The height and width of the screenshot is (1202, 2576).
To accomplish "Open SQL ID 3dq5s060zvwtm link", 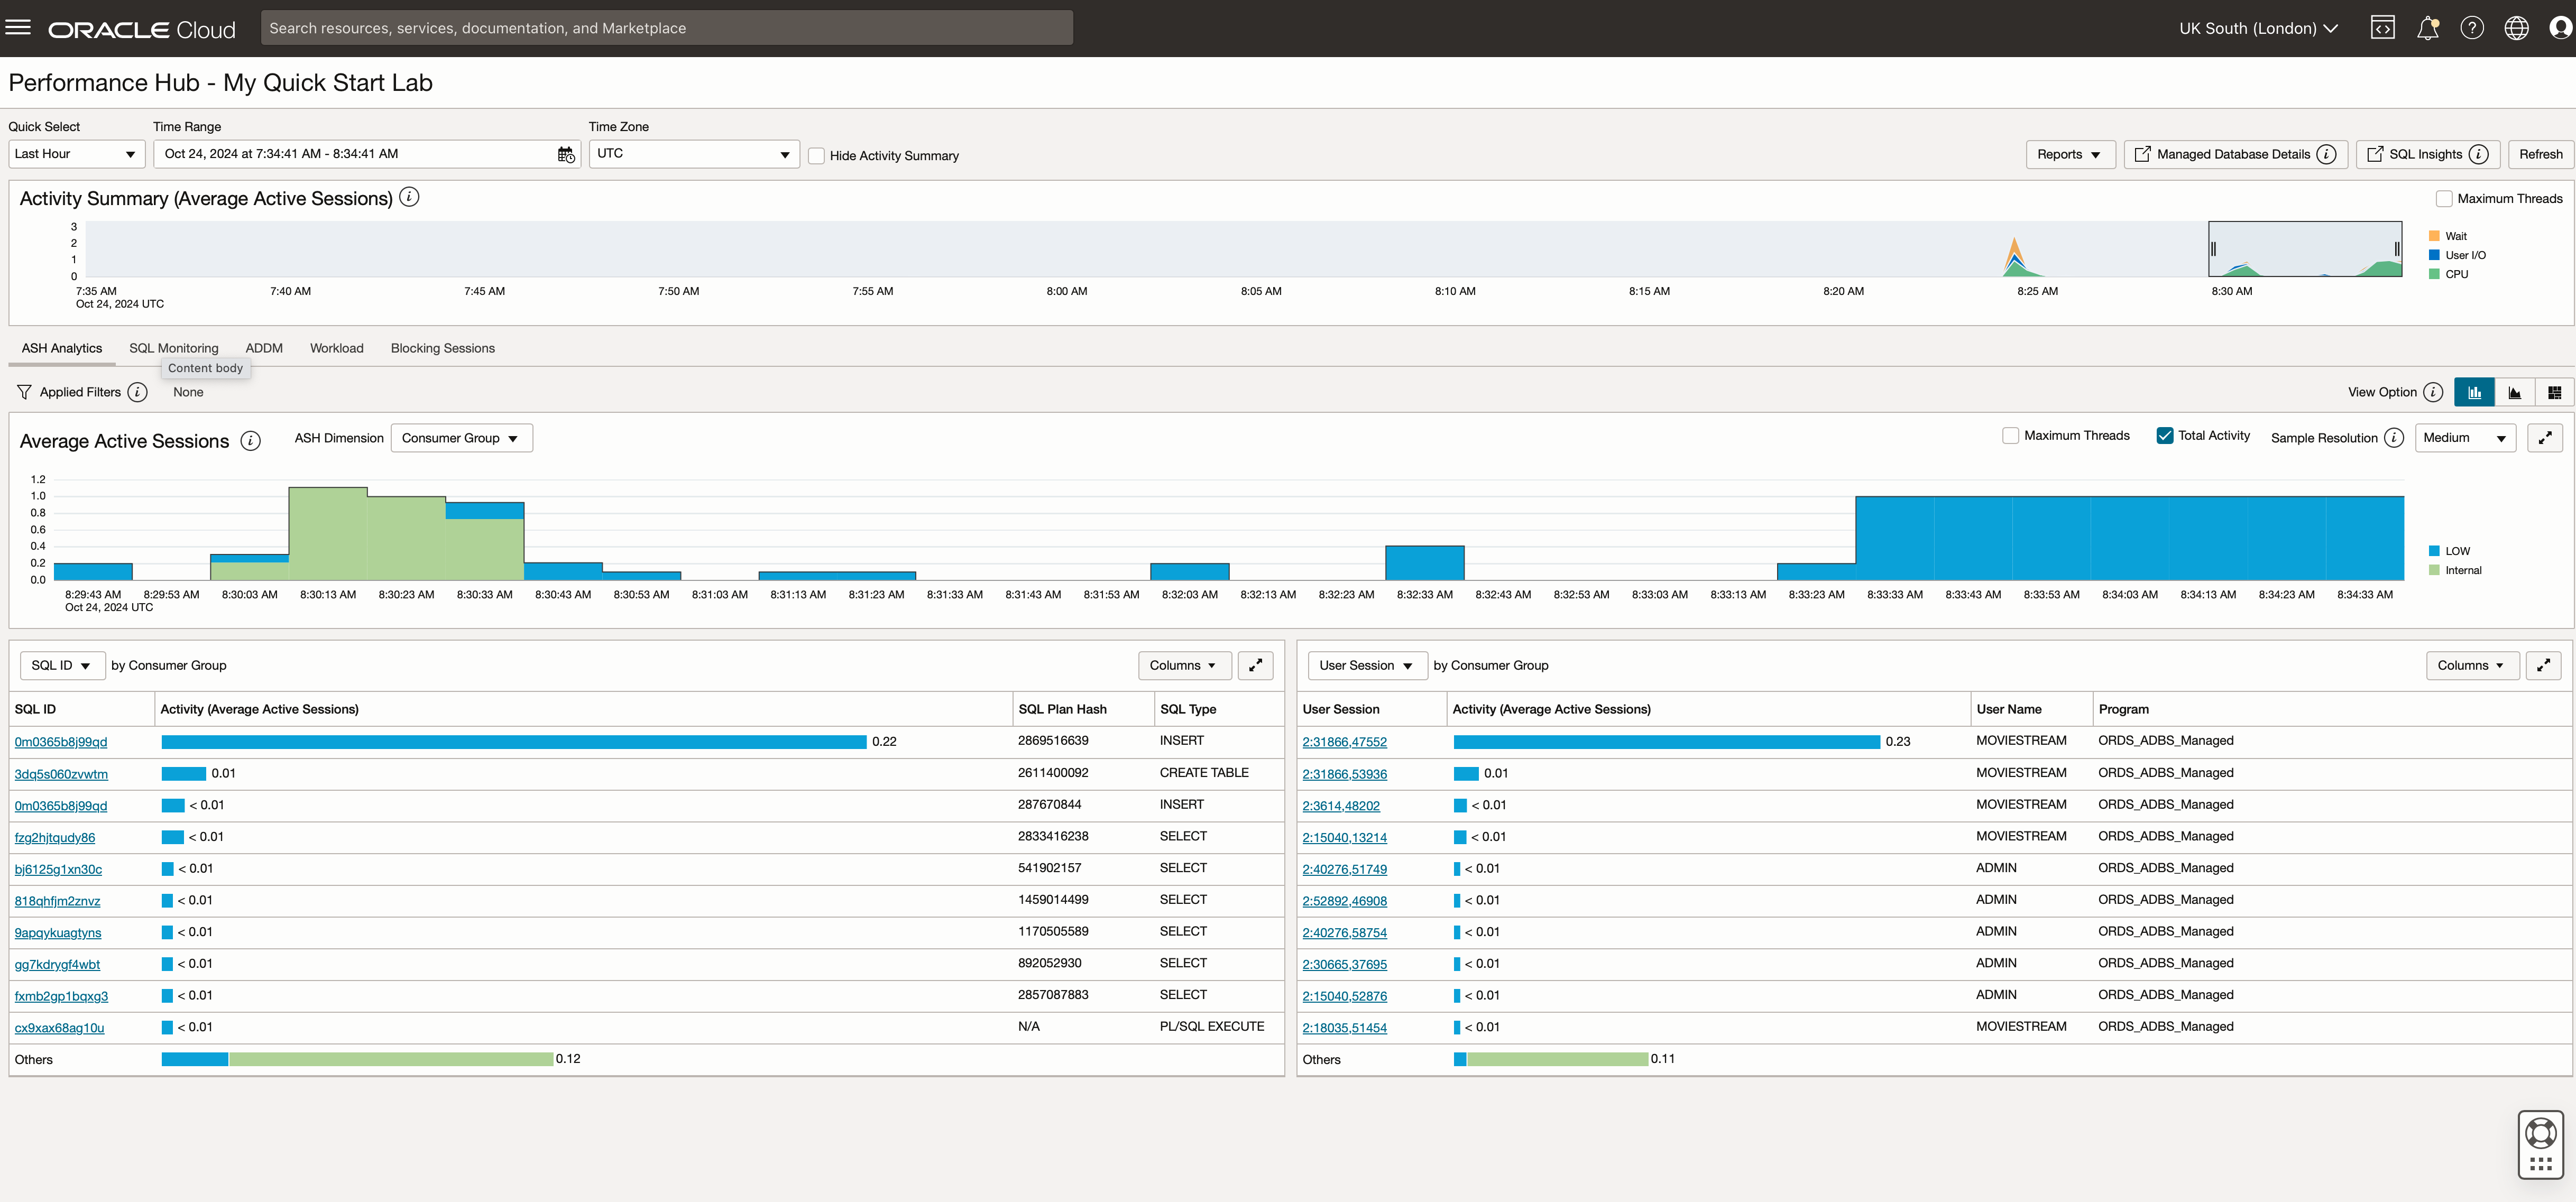I will 61,774.
